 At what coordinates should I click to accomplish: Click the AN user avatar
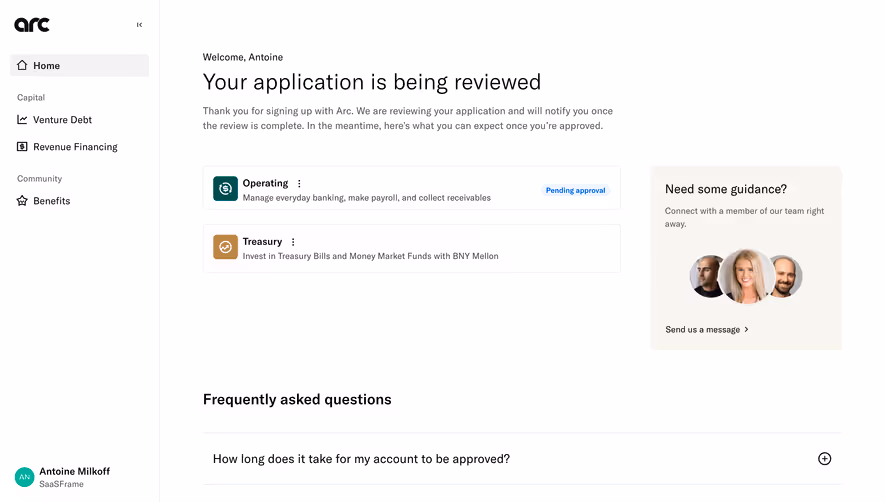24,477
